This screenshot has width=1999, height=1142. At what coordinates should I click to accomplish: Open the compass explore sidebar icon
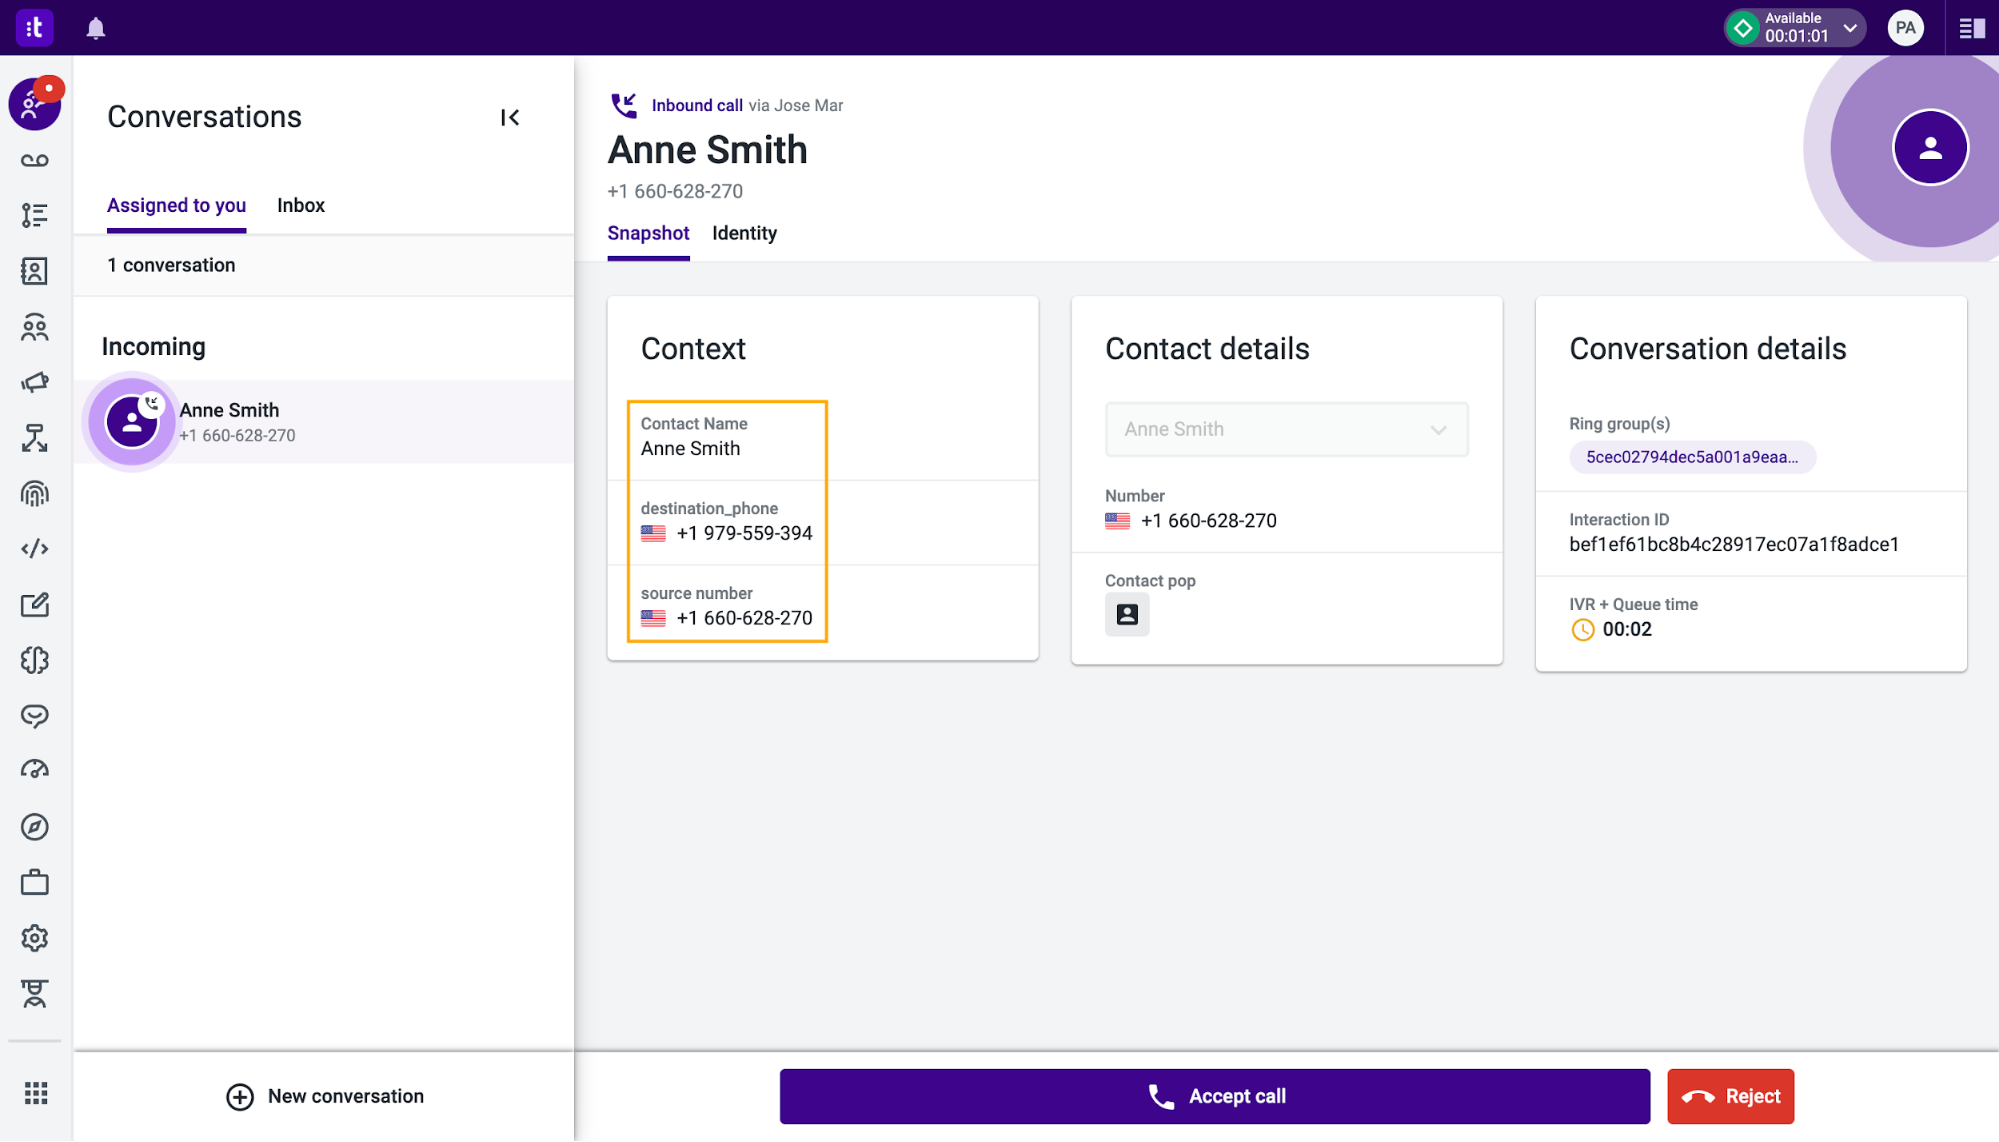click(35, 827)
